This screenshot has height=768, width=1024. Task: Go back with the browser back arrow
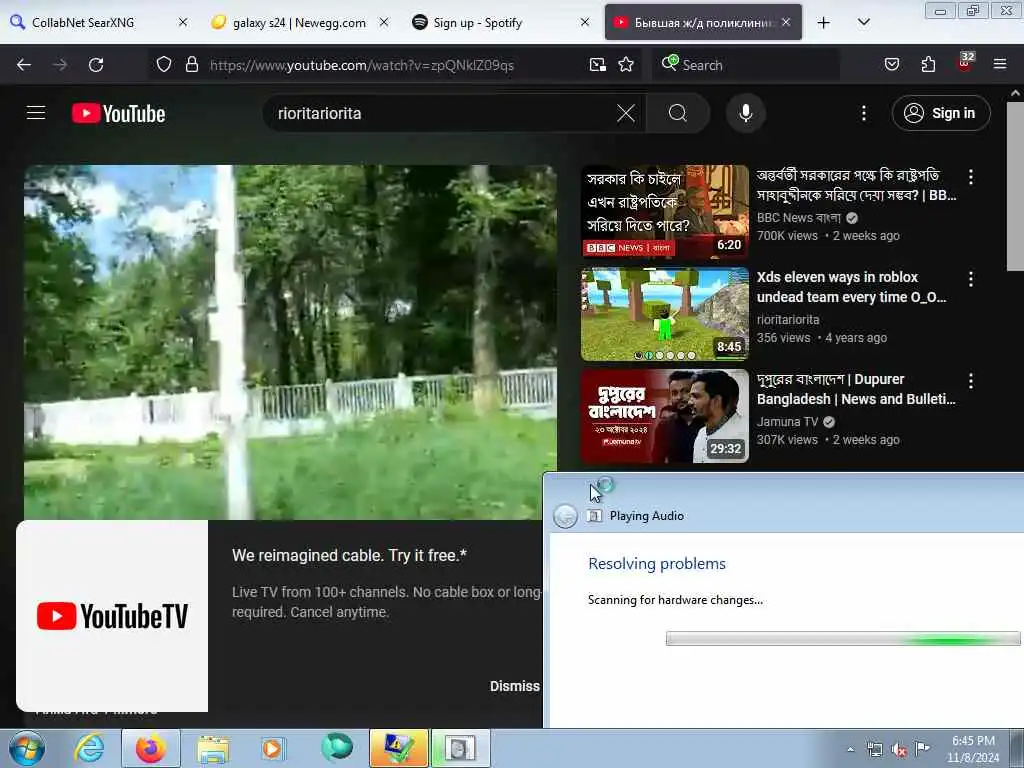point(24,65)
